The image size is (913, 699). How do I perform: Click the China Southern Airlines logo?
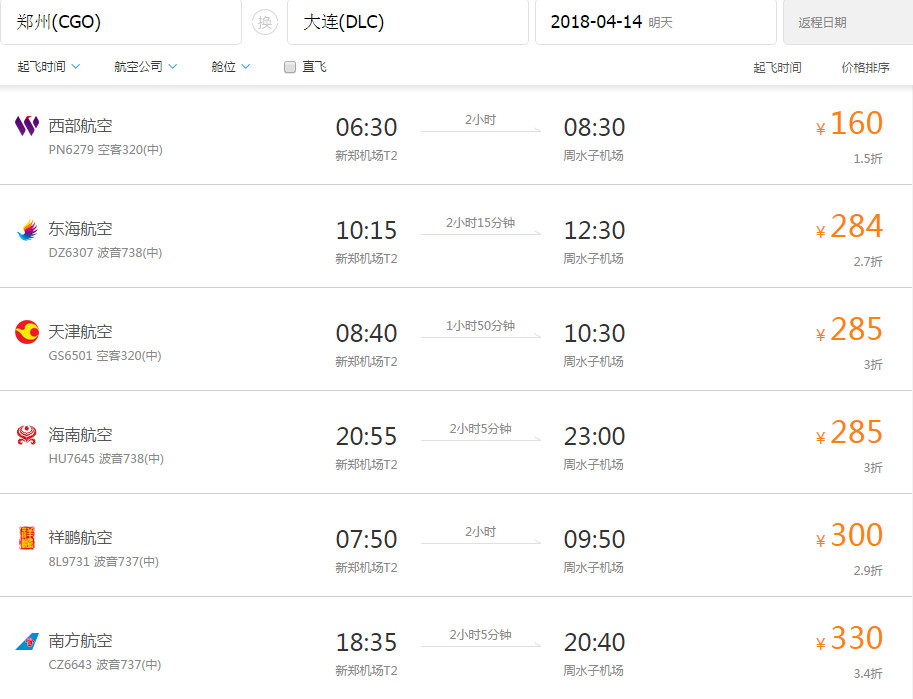tap(27, 641)
